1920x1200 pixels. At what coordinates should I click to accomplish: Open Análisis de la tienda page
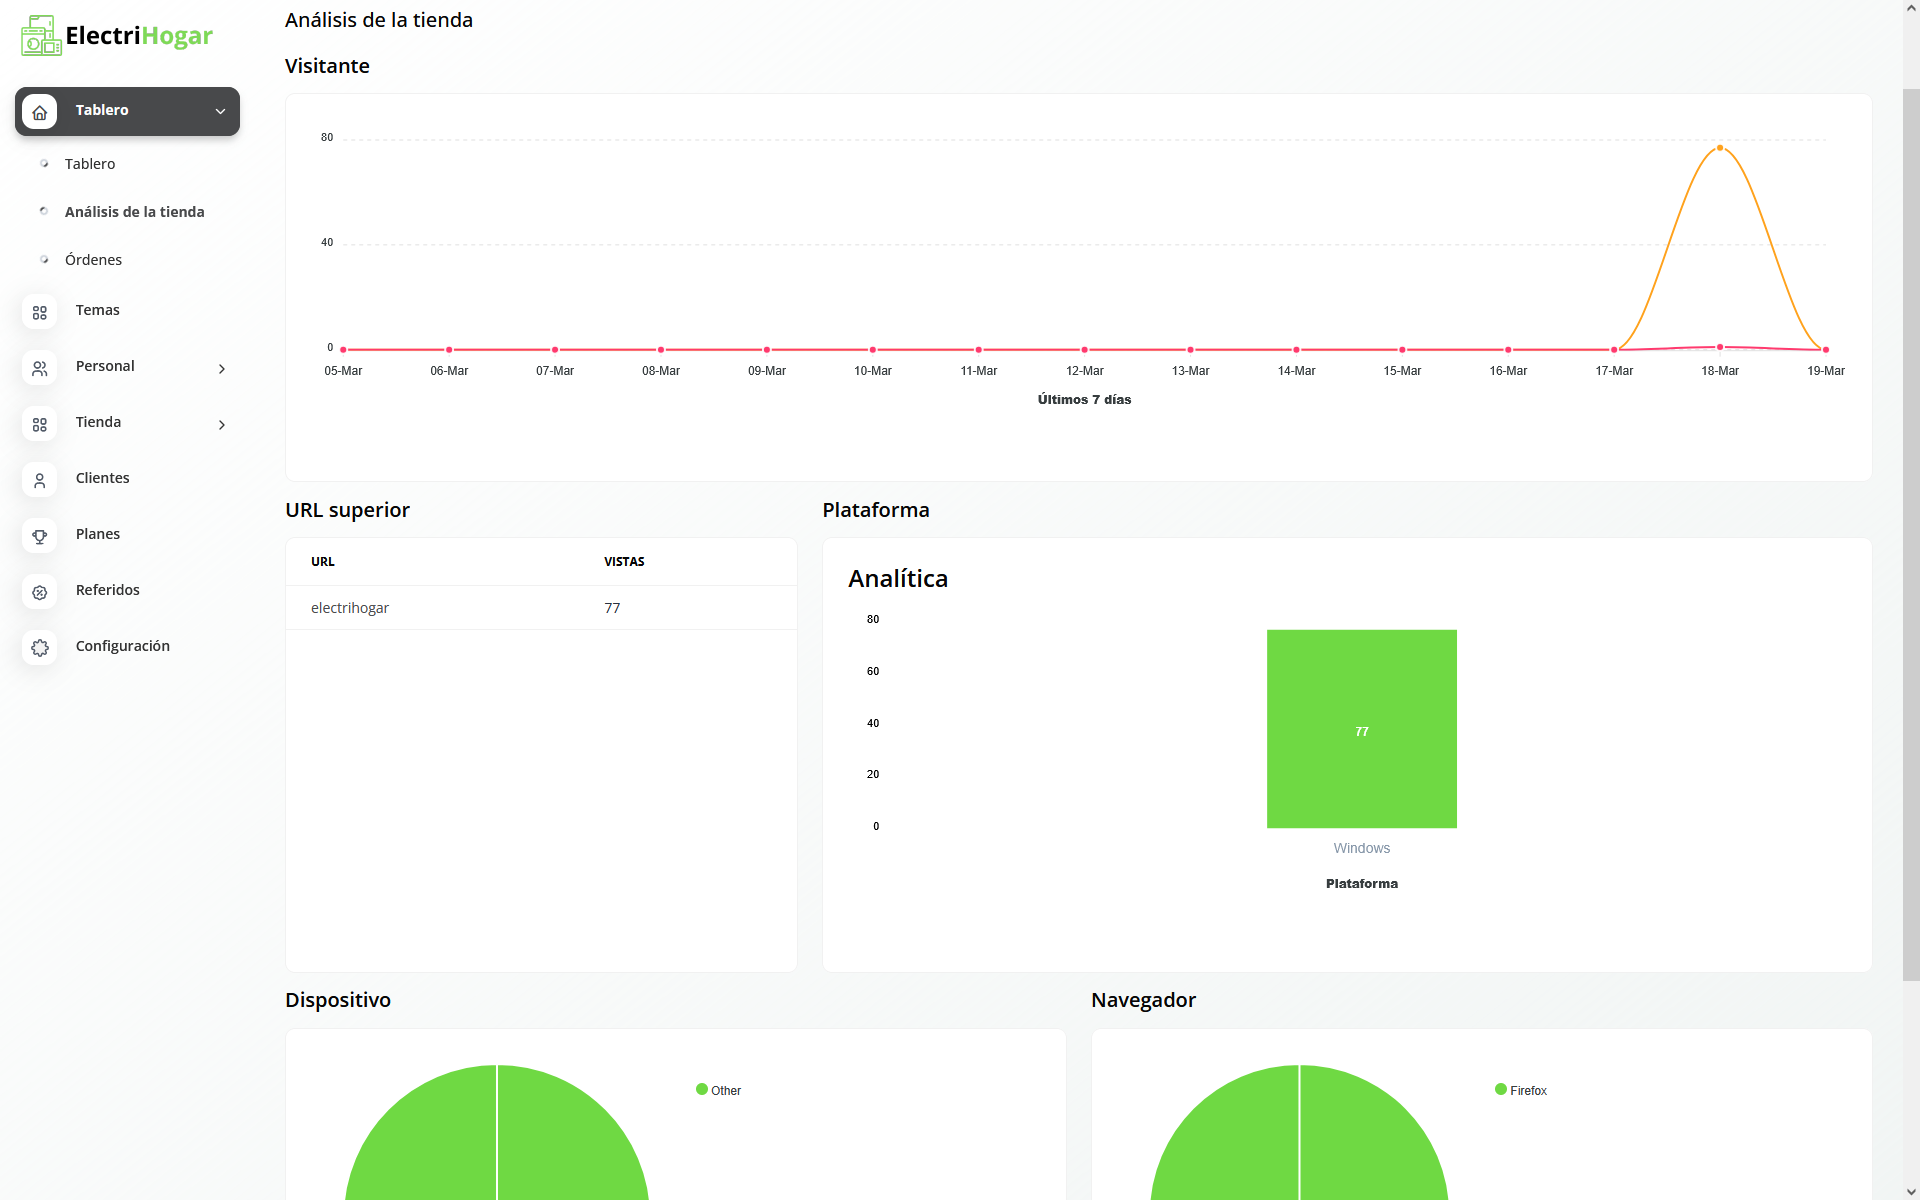(135, 212)
